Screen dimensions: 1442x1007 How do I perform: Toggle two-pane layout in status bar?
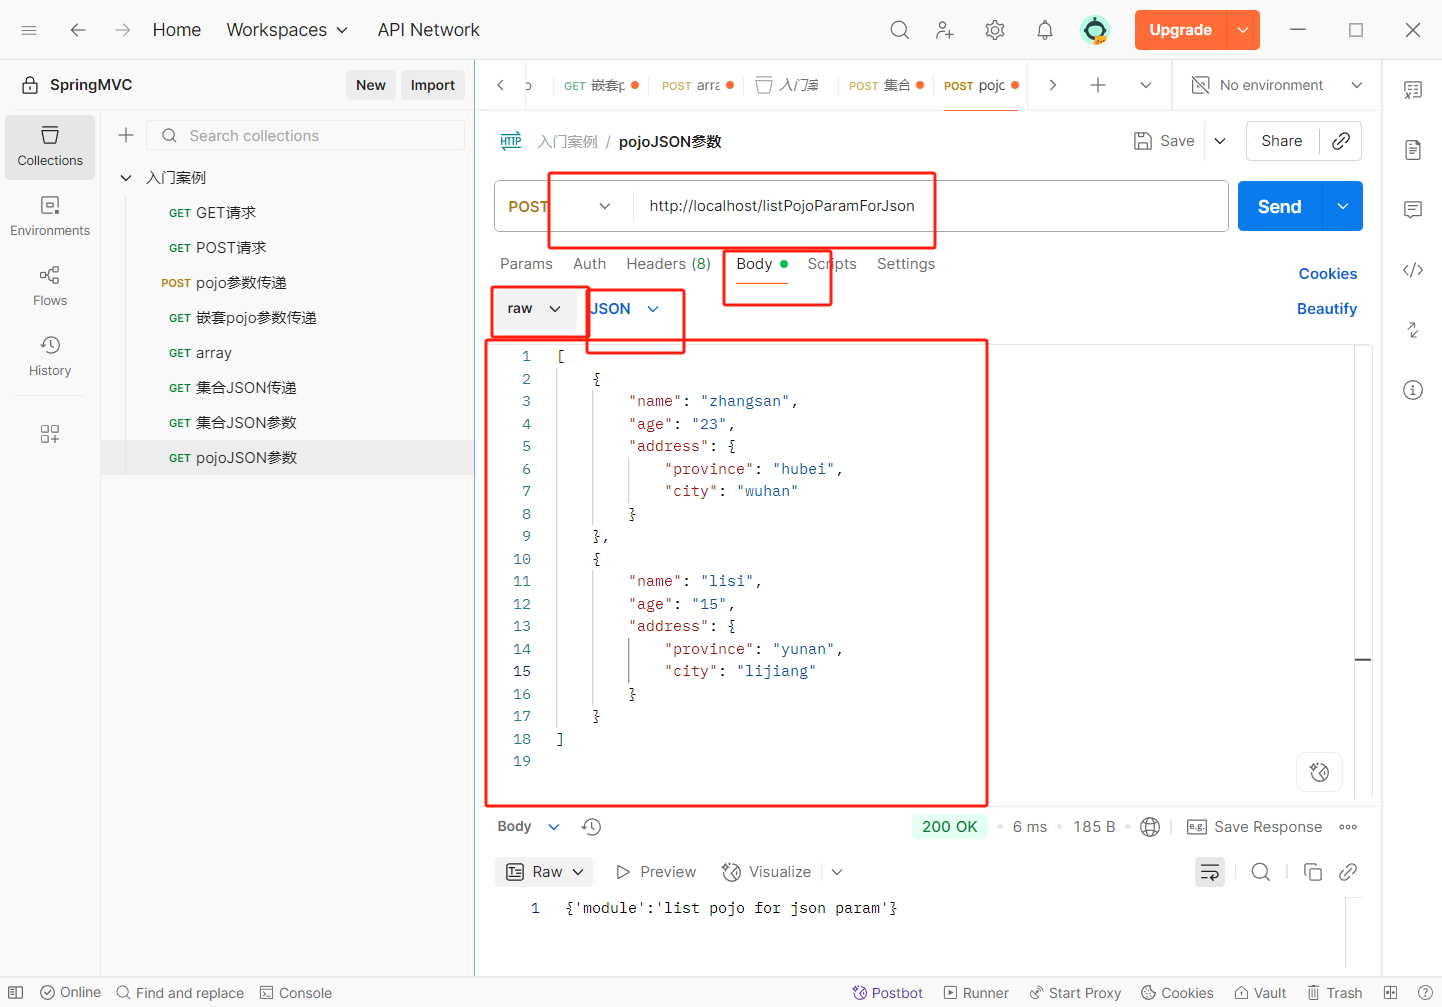pyautogui.click(x=1390, y=992)
